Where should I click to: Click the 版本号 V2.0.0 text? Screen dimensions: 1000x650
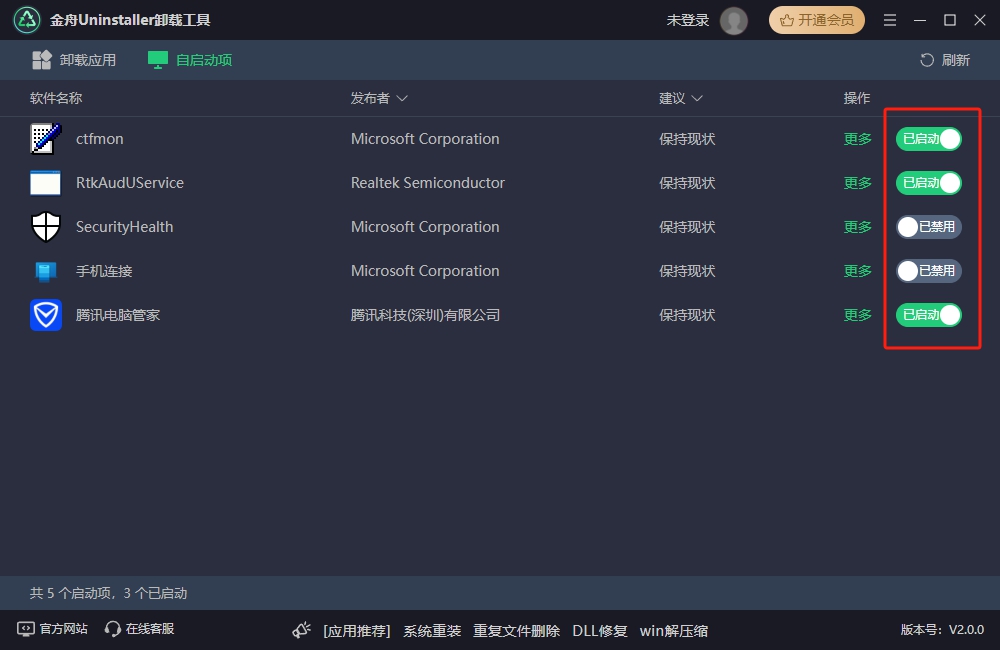942,630
